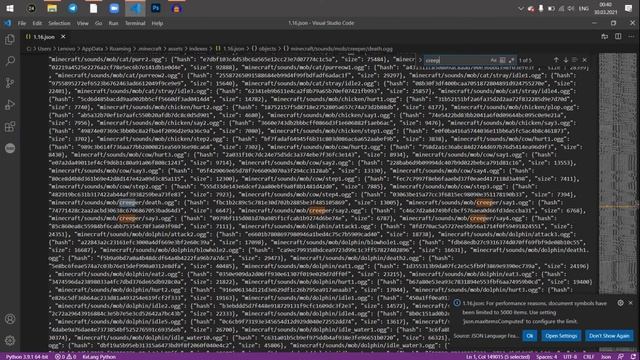The height and width of the screenshot is (360, 640).
Task: Click Python 3.9.1 64-bit interpreter status
Action: pyautogui.click(x=27, y=356)
